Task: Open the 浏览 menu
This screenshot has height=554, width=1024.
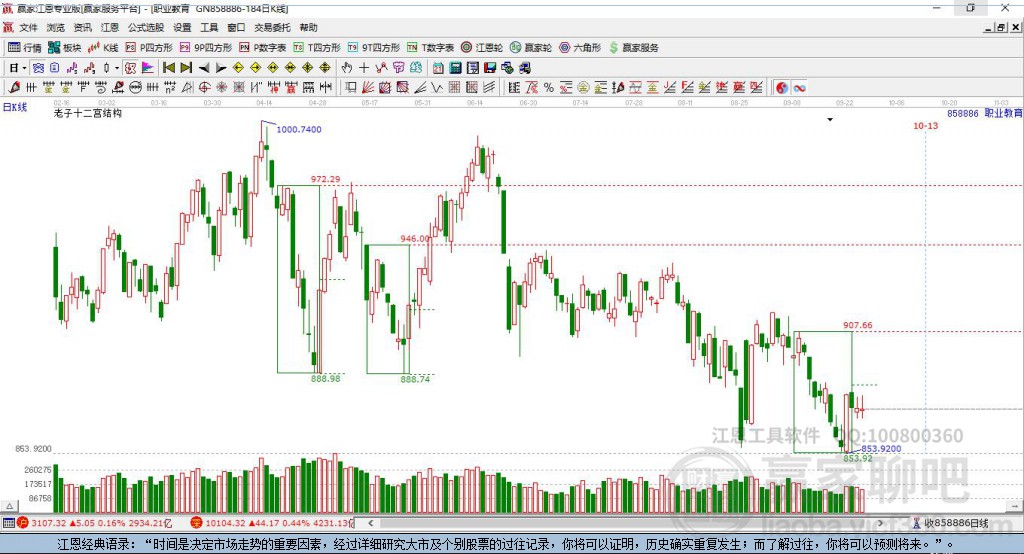Action: pyautogui.click(x=56, y=27)
